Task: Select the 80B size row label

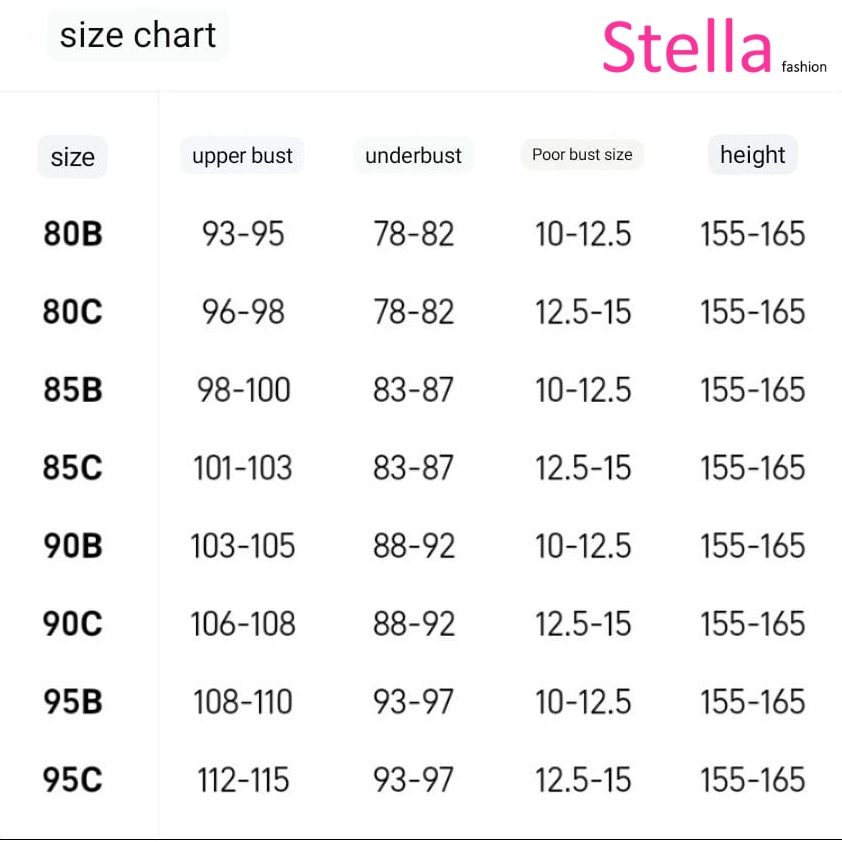Action: (72, 234)
